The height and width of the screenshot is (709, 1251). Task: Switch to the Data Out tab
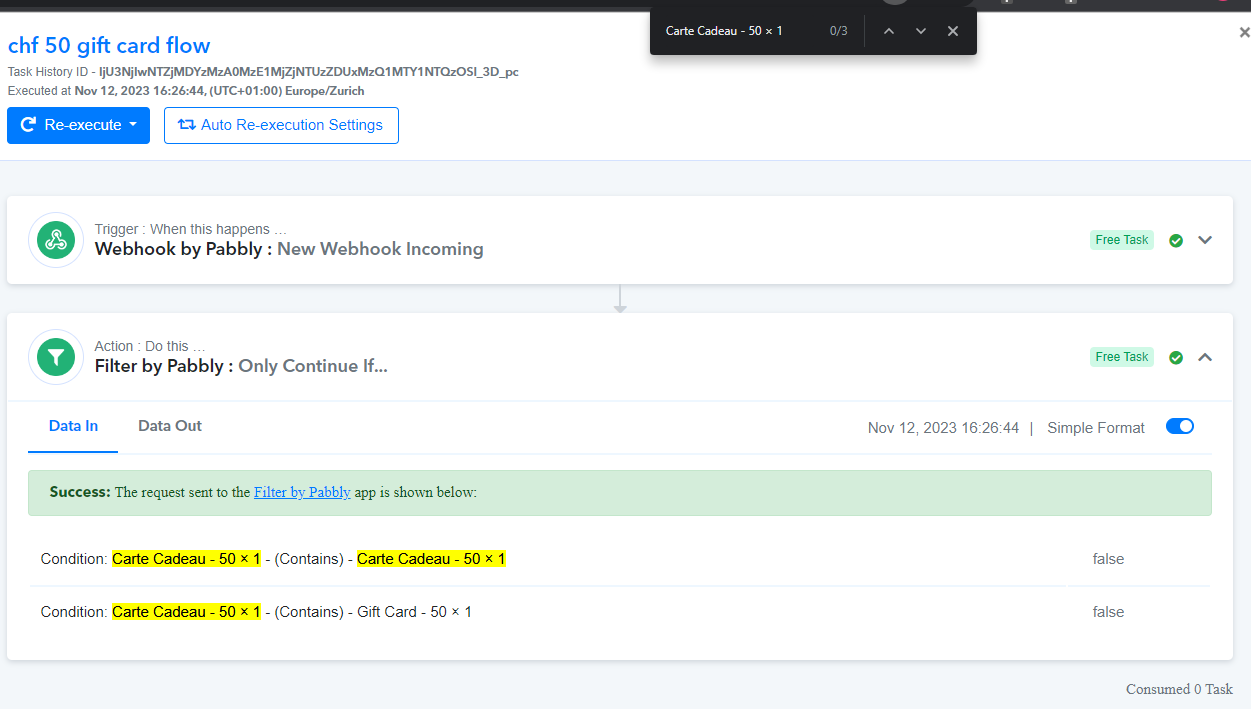pos(170,426)
